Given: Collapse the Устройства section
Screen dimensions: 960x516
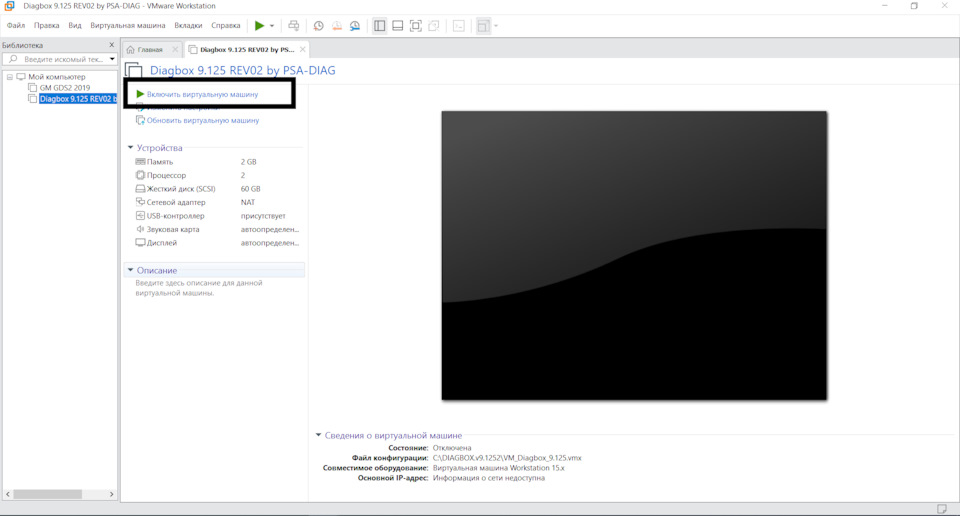Looking at the screenshot, I should [130, 148].
